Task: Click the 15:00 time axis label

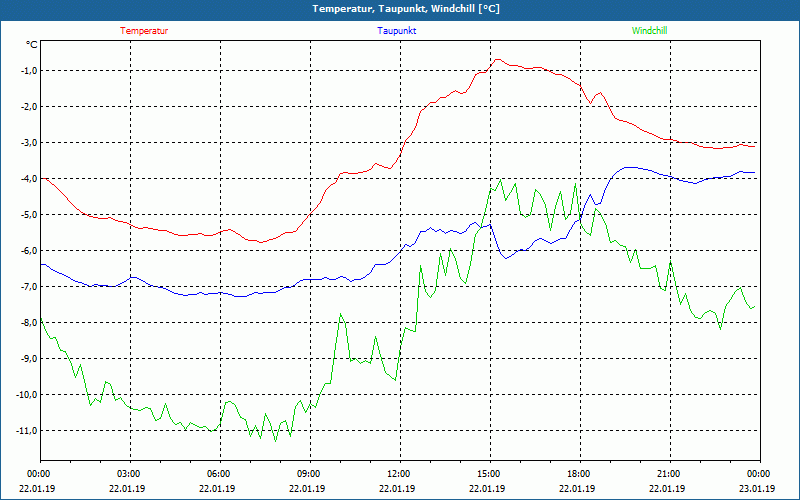Action: click(x=490, y=474)
